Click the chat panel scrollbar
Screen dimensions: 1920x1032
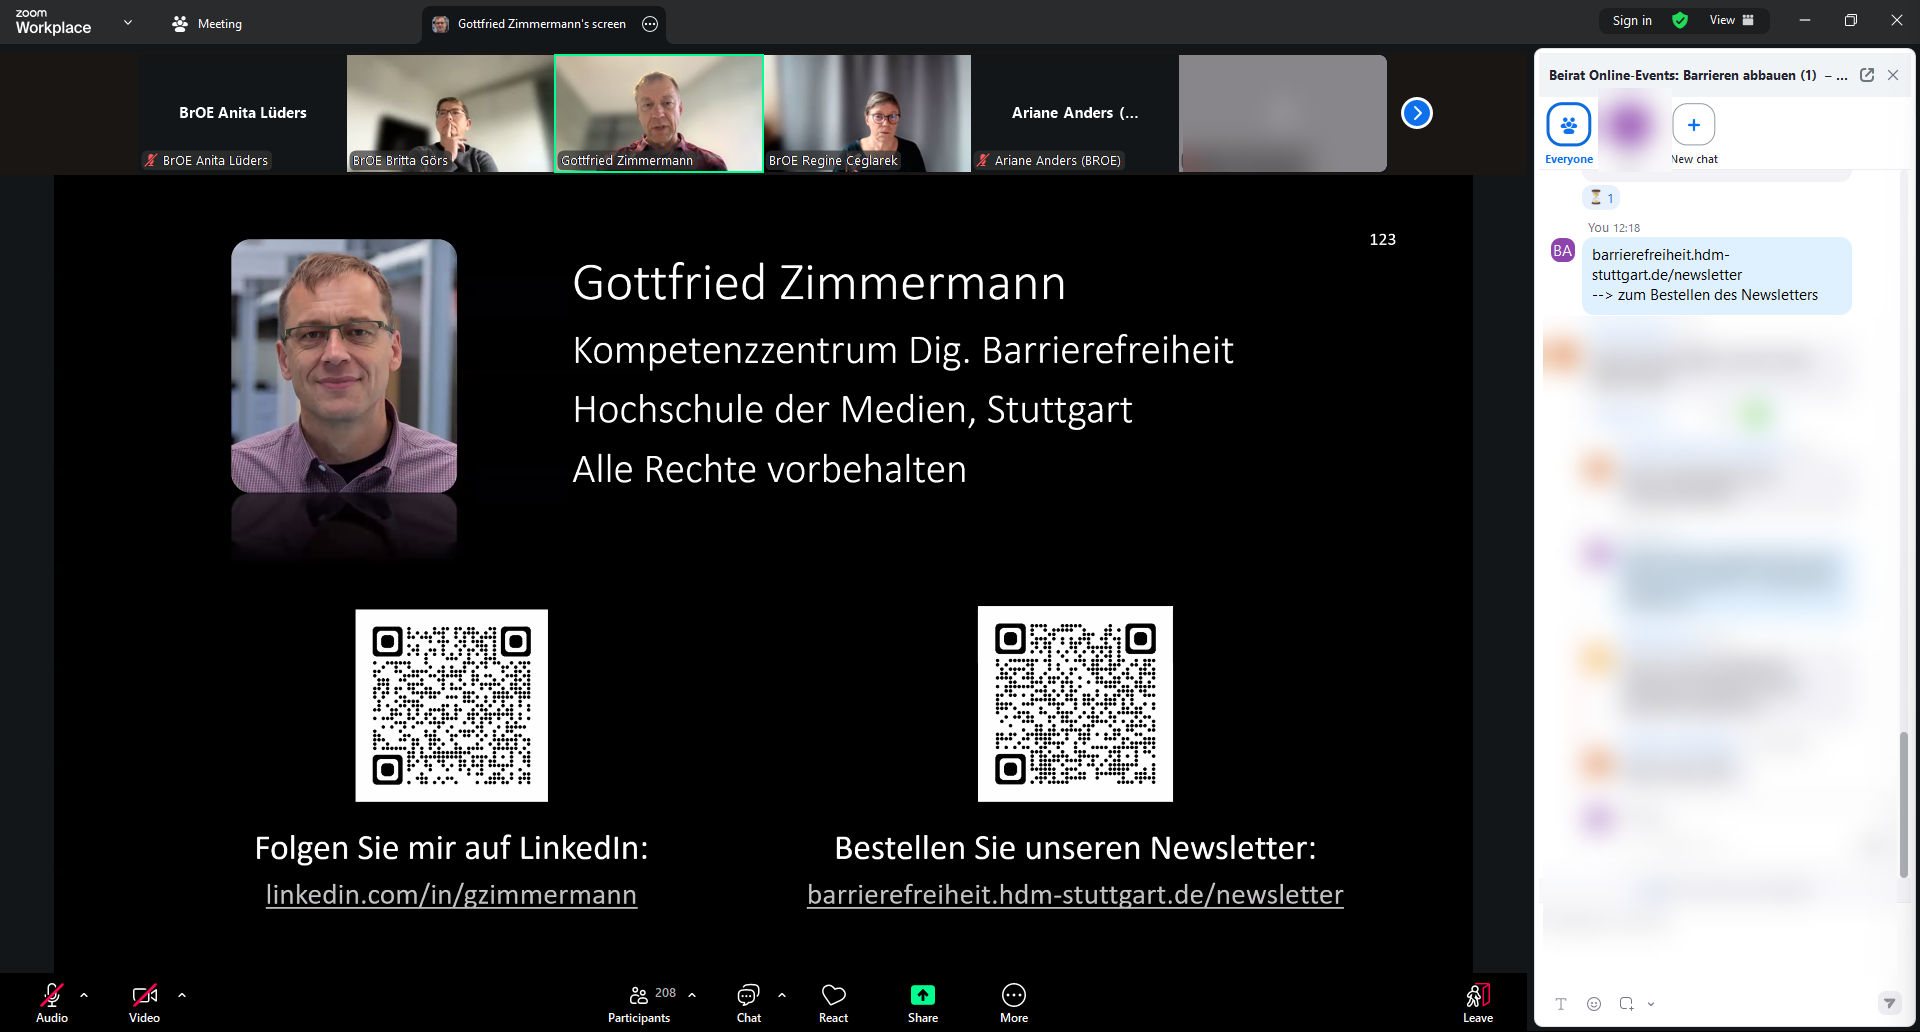1903,800
